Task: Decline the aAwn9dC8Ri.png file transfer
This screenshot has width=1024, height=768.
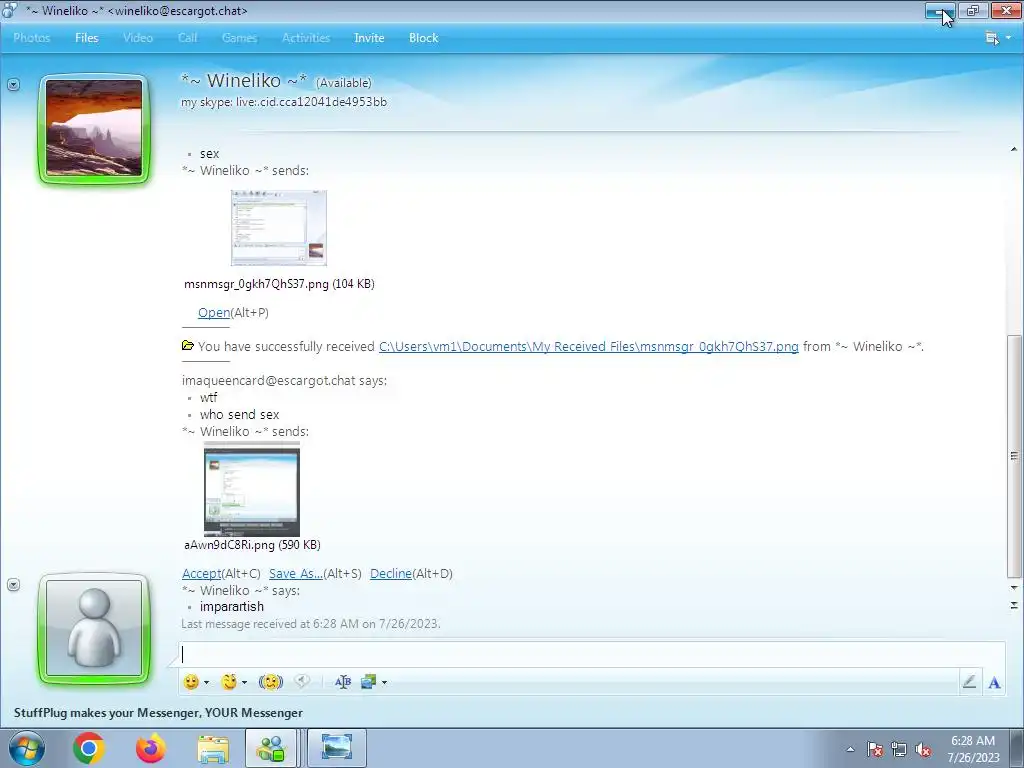Action: (x=391, y=573)
